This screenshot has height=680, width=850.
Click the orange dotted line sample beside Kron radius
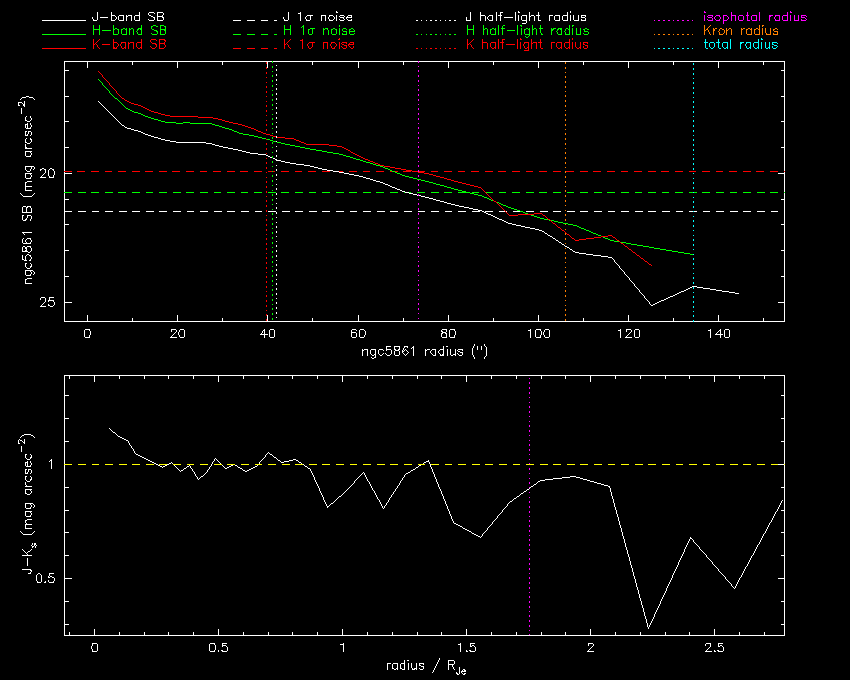coord(675,35)
